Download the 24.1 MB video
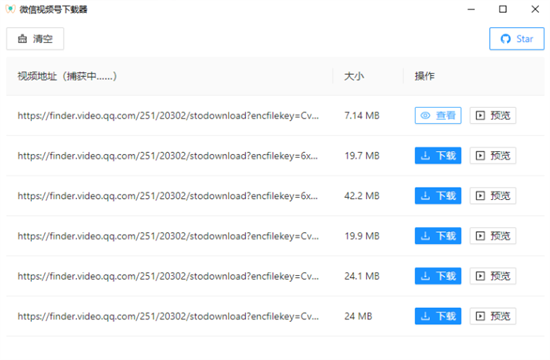 tap(438, 276)
